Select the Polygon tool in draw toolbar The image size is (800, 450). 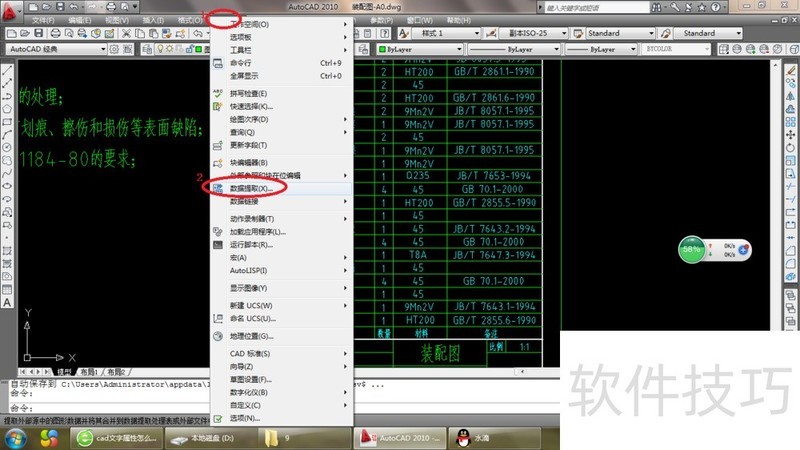point(7,109)
